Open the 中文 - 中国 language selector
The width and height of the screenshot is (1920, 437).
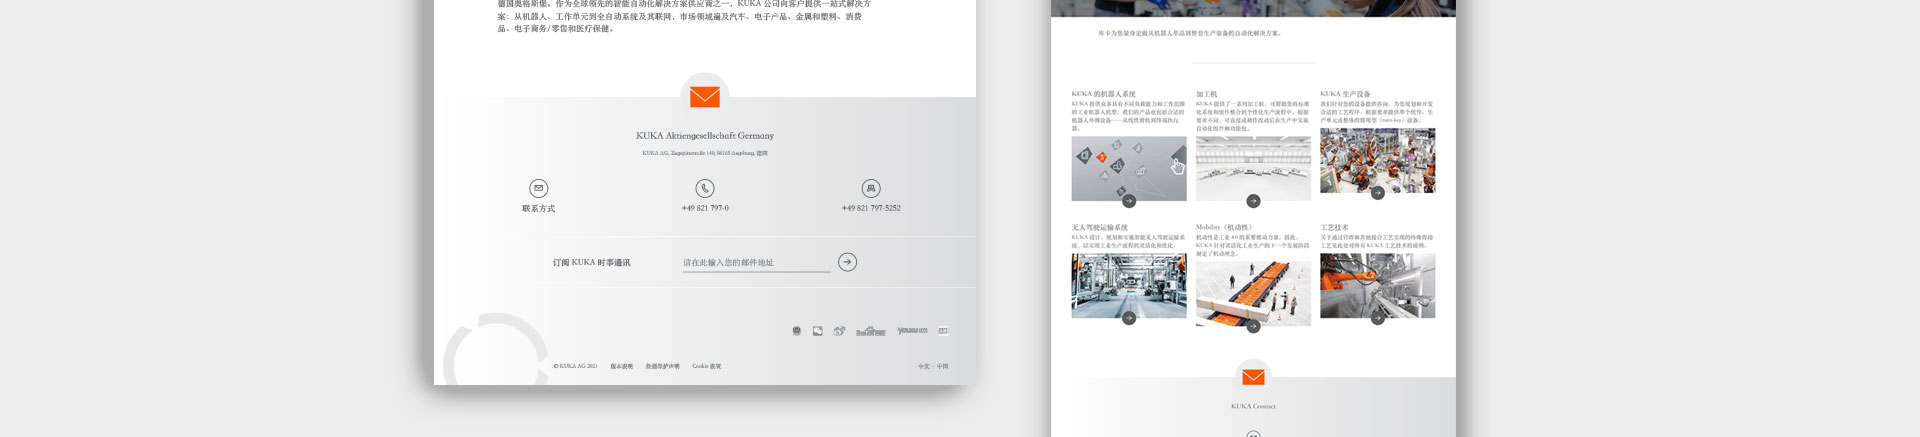[x=932, y=367]
